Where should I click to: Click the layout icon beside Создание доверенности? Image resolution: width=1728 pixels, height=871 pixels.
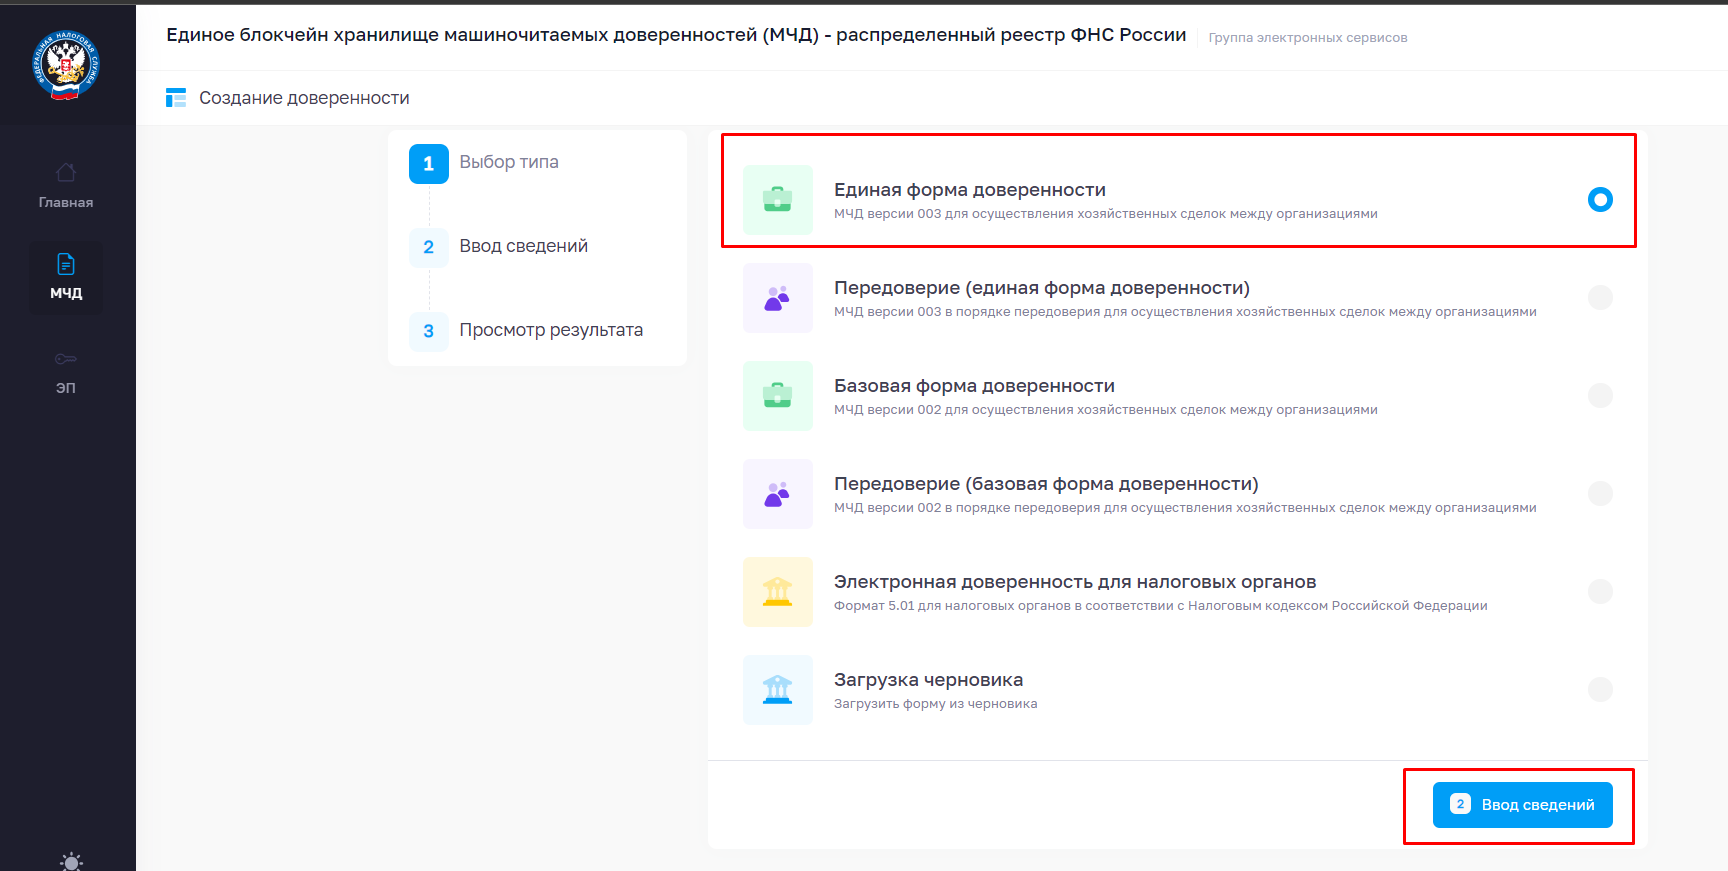[x=176, y=98]
